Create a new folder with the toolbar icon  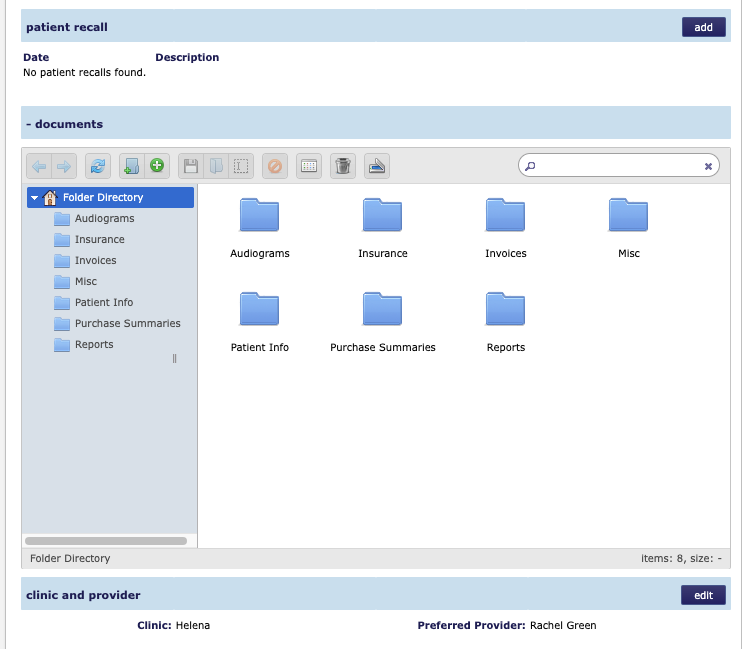pos(132,166)
